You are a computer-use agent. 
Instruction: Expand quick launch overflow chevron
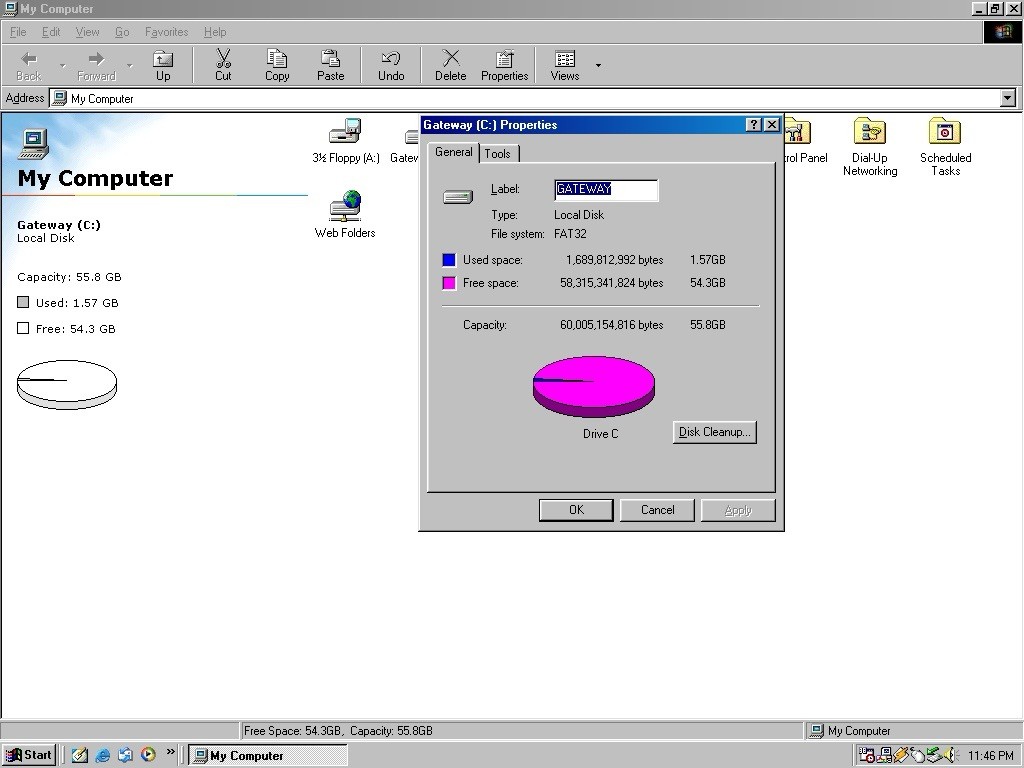170,752
